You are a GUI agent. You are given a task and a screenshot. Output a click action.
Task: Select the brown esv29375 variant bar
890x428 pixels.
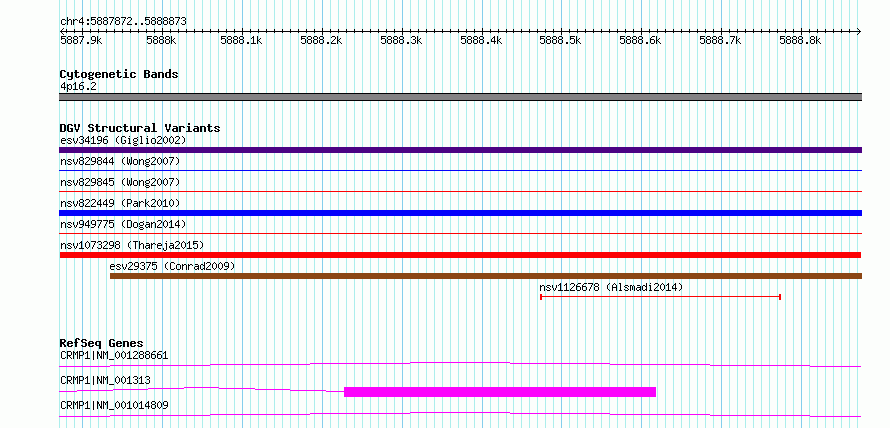pos(486,276)
